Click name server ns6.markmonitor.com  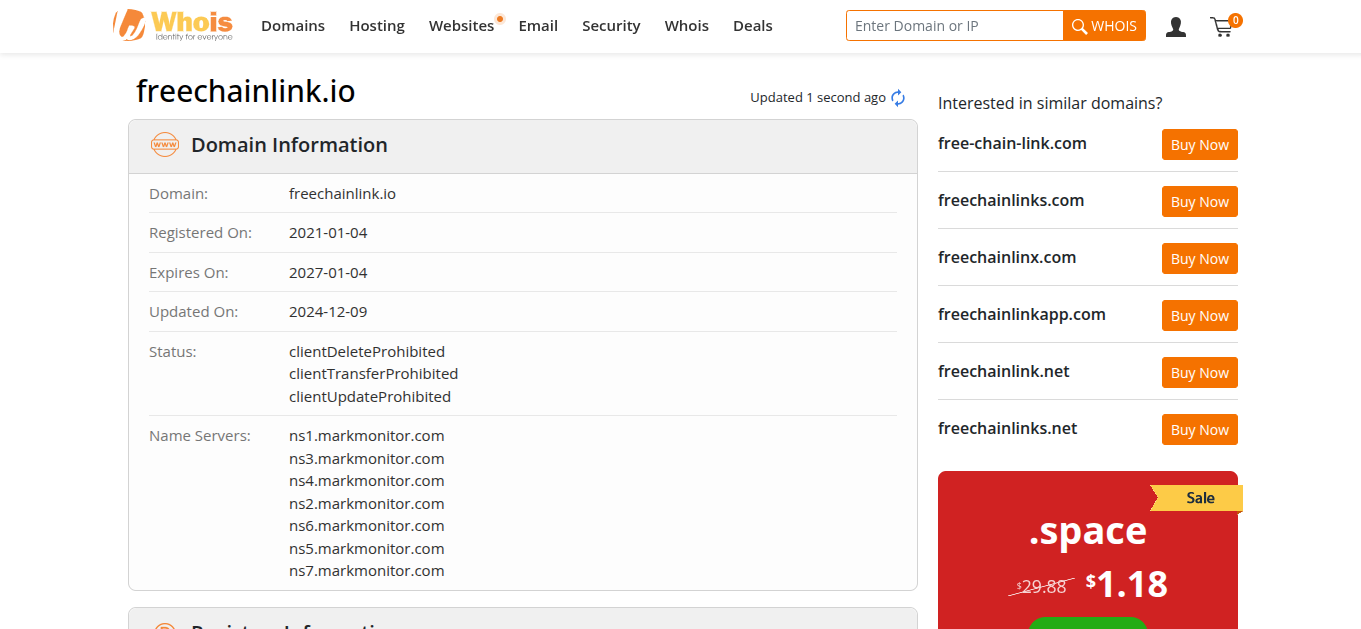(367, 526)
